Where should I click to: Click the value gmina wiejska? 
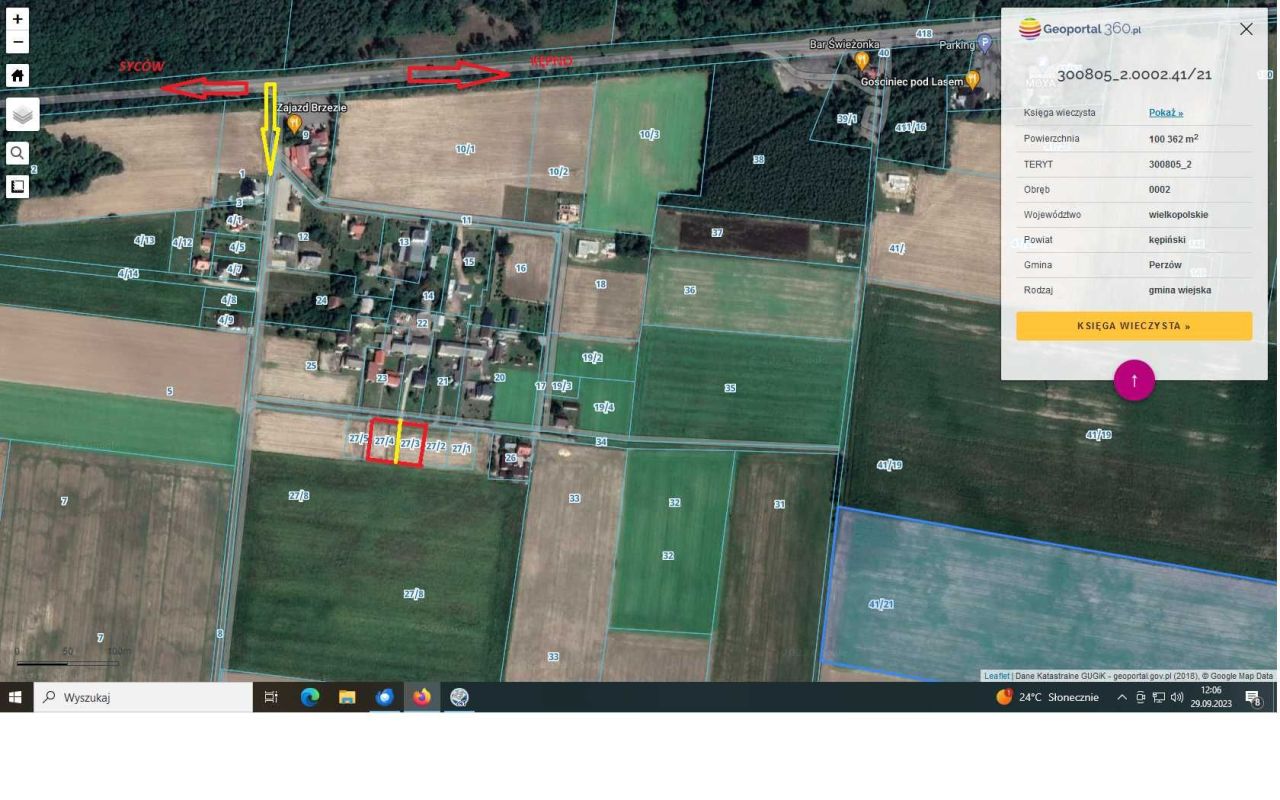coord(1180,290)
